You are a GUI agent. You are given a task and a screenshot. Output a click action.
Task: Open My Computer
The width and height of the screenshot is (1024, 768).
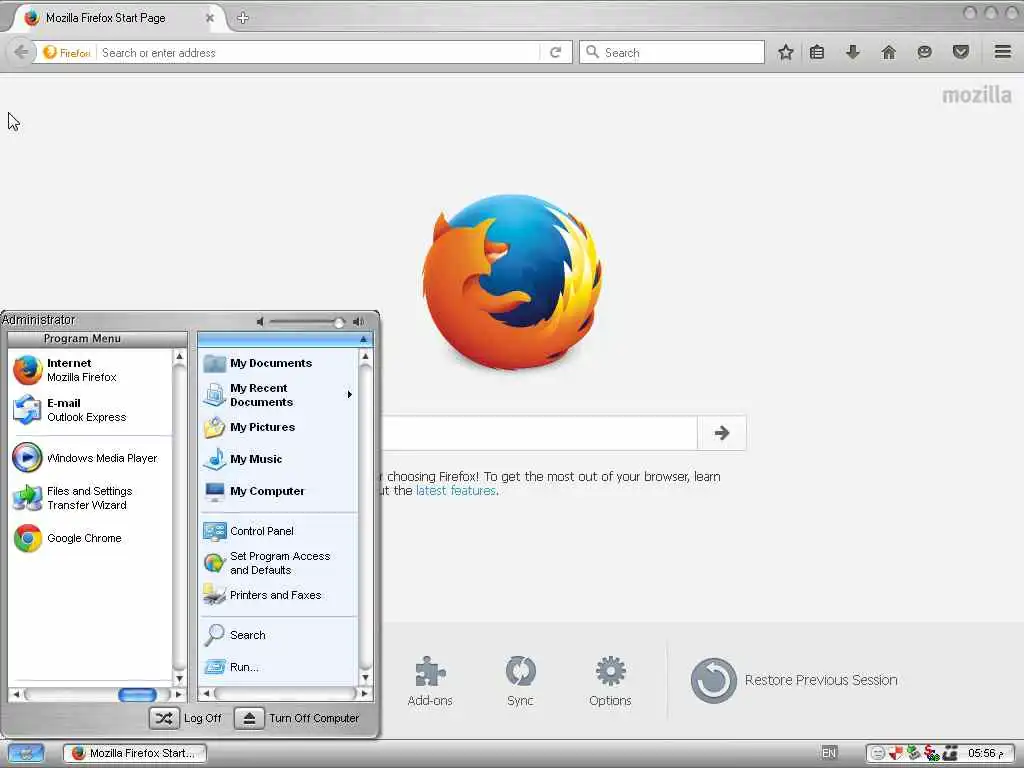coord(278,491)
